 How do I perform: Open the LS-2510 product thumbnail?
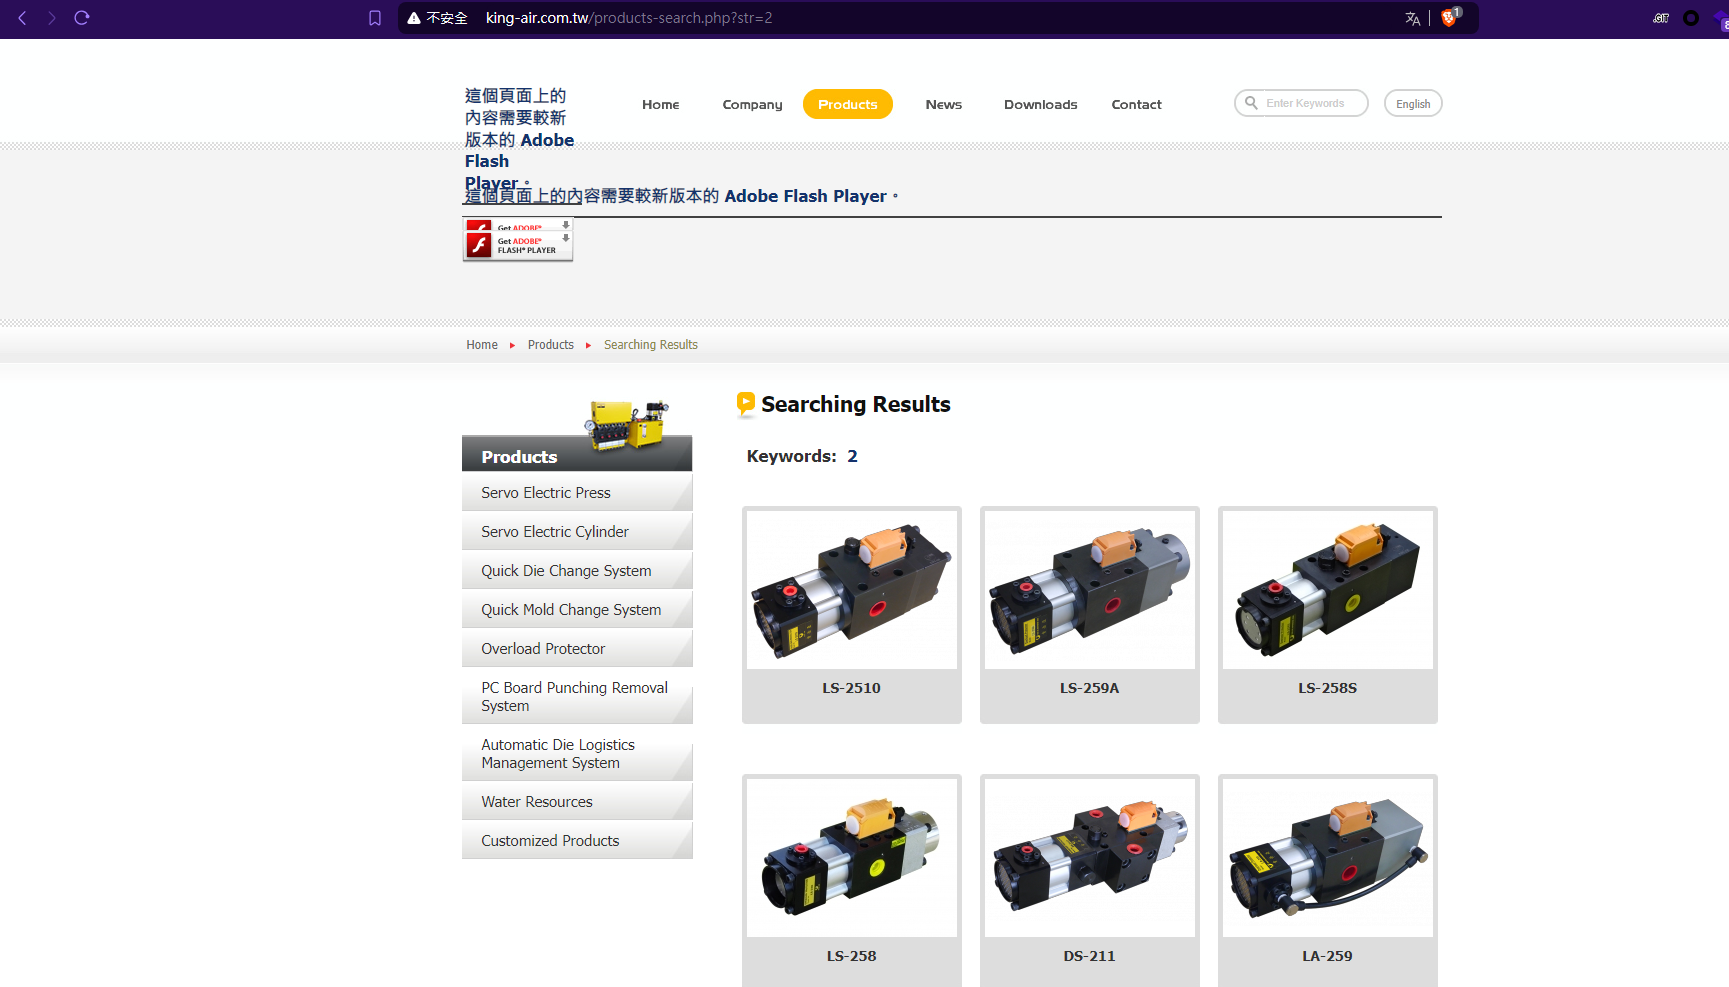852,590
